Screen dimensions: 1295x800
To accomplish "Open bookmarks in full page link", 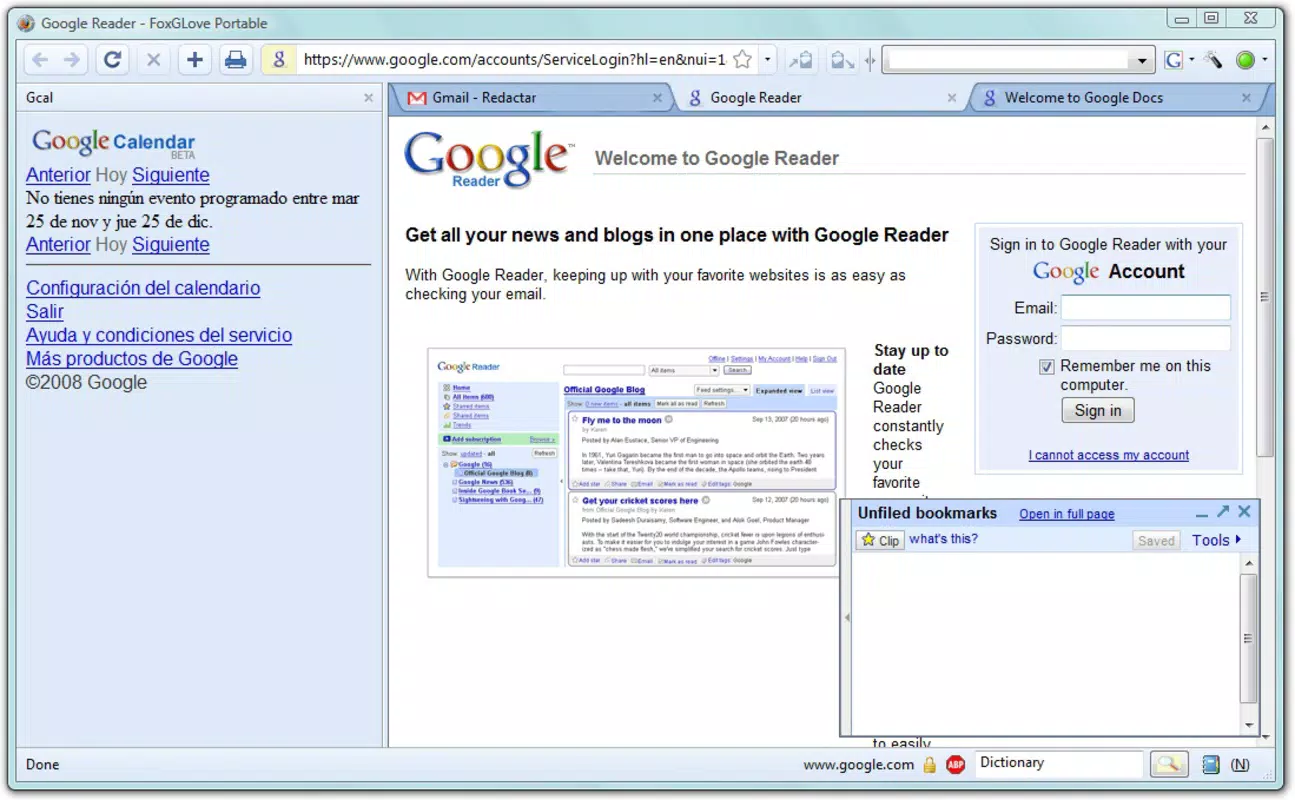I will (1067, 514).
